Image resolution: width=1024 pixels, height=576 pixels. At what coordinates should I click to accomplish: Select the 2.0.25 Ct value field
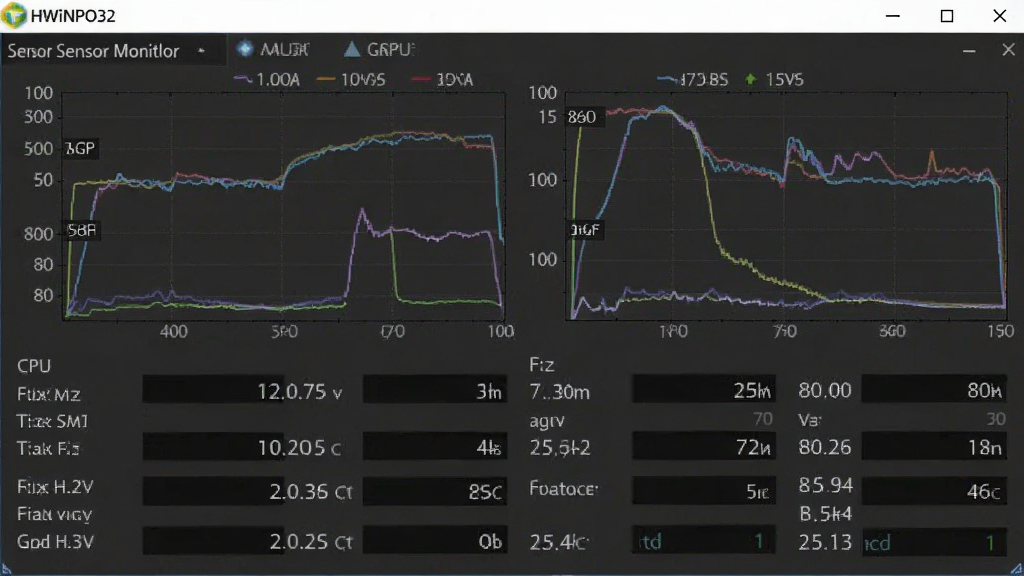pos(213,541)
